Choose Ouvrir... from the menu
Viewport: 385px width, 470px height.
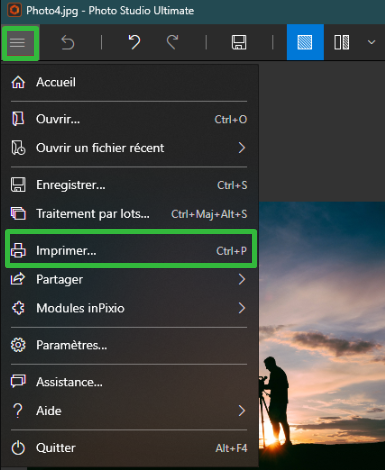click(129, 119)
